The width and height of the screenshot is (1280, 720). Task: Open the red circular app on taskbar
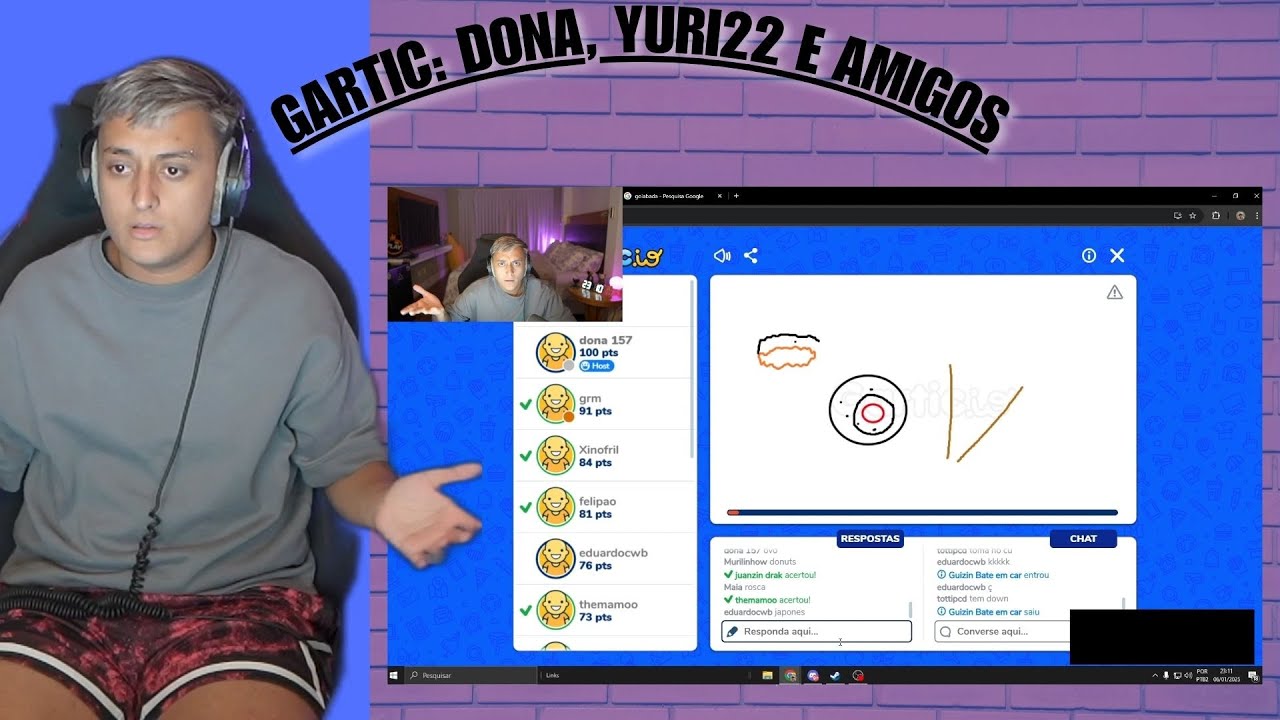pyautogui.click(x=858, y=675)
